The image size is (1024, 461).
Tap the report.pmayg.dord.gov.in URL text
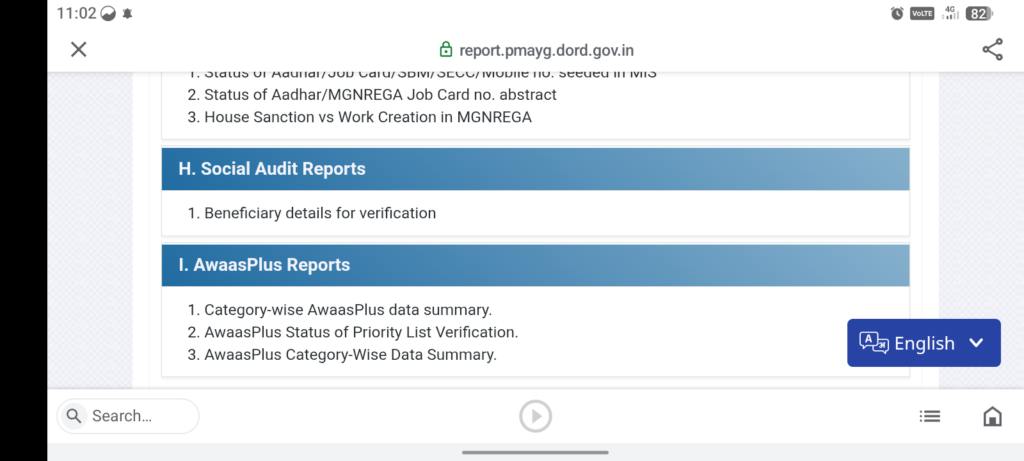click(546, 50)
